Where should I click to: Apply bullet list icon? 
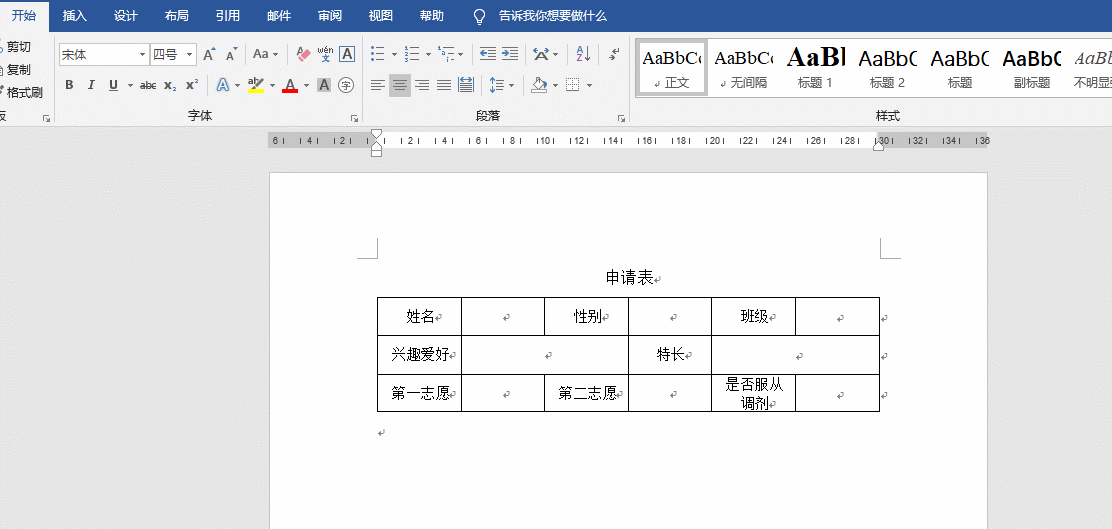pyautogui.click(x=378, y=54)
